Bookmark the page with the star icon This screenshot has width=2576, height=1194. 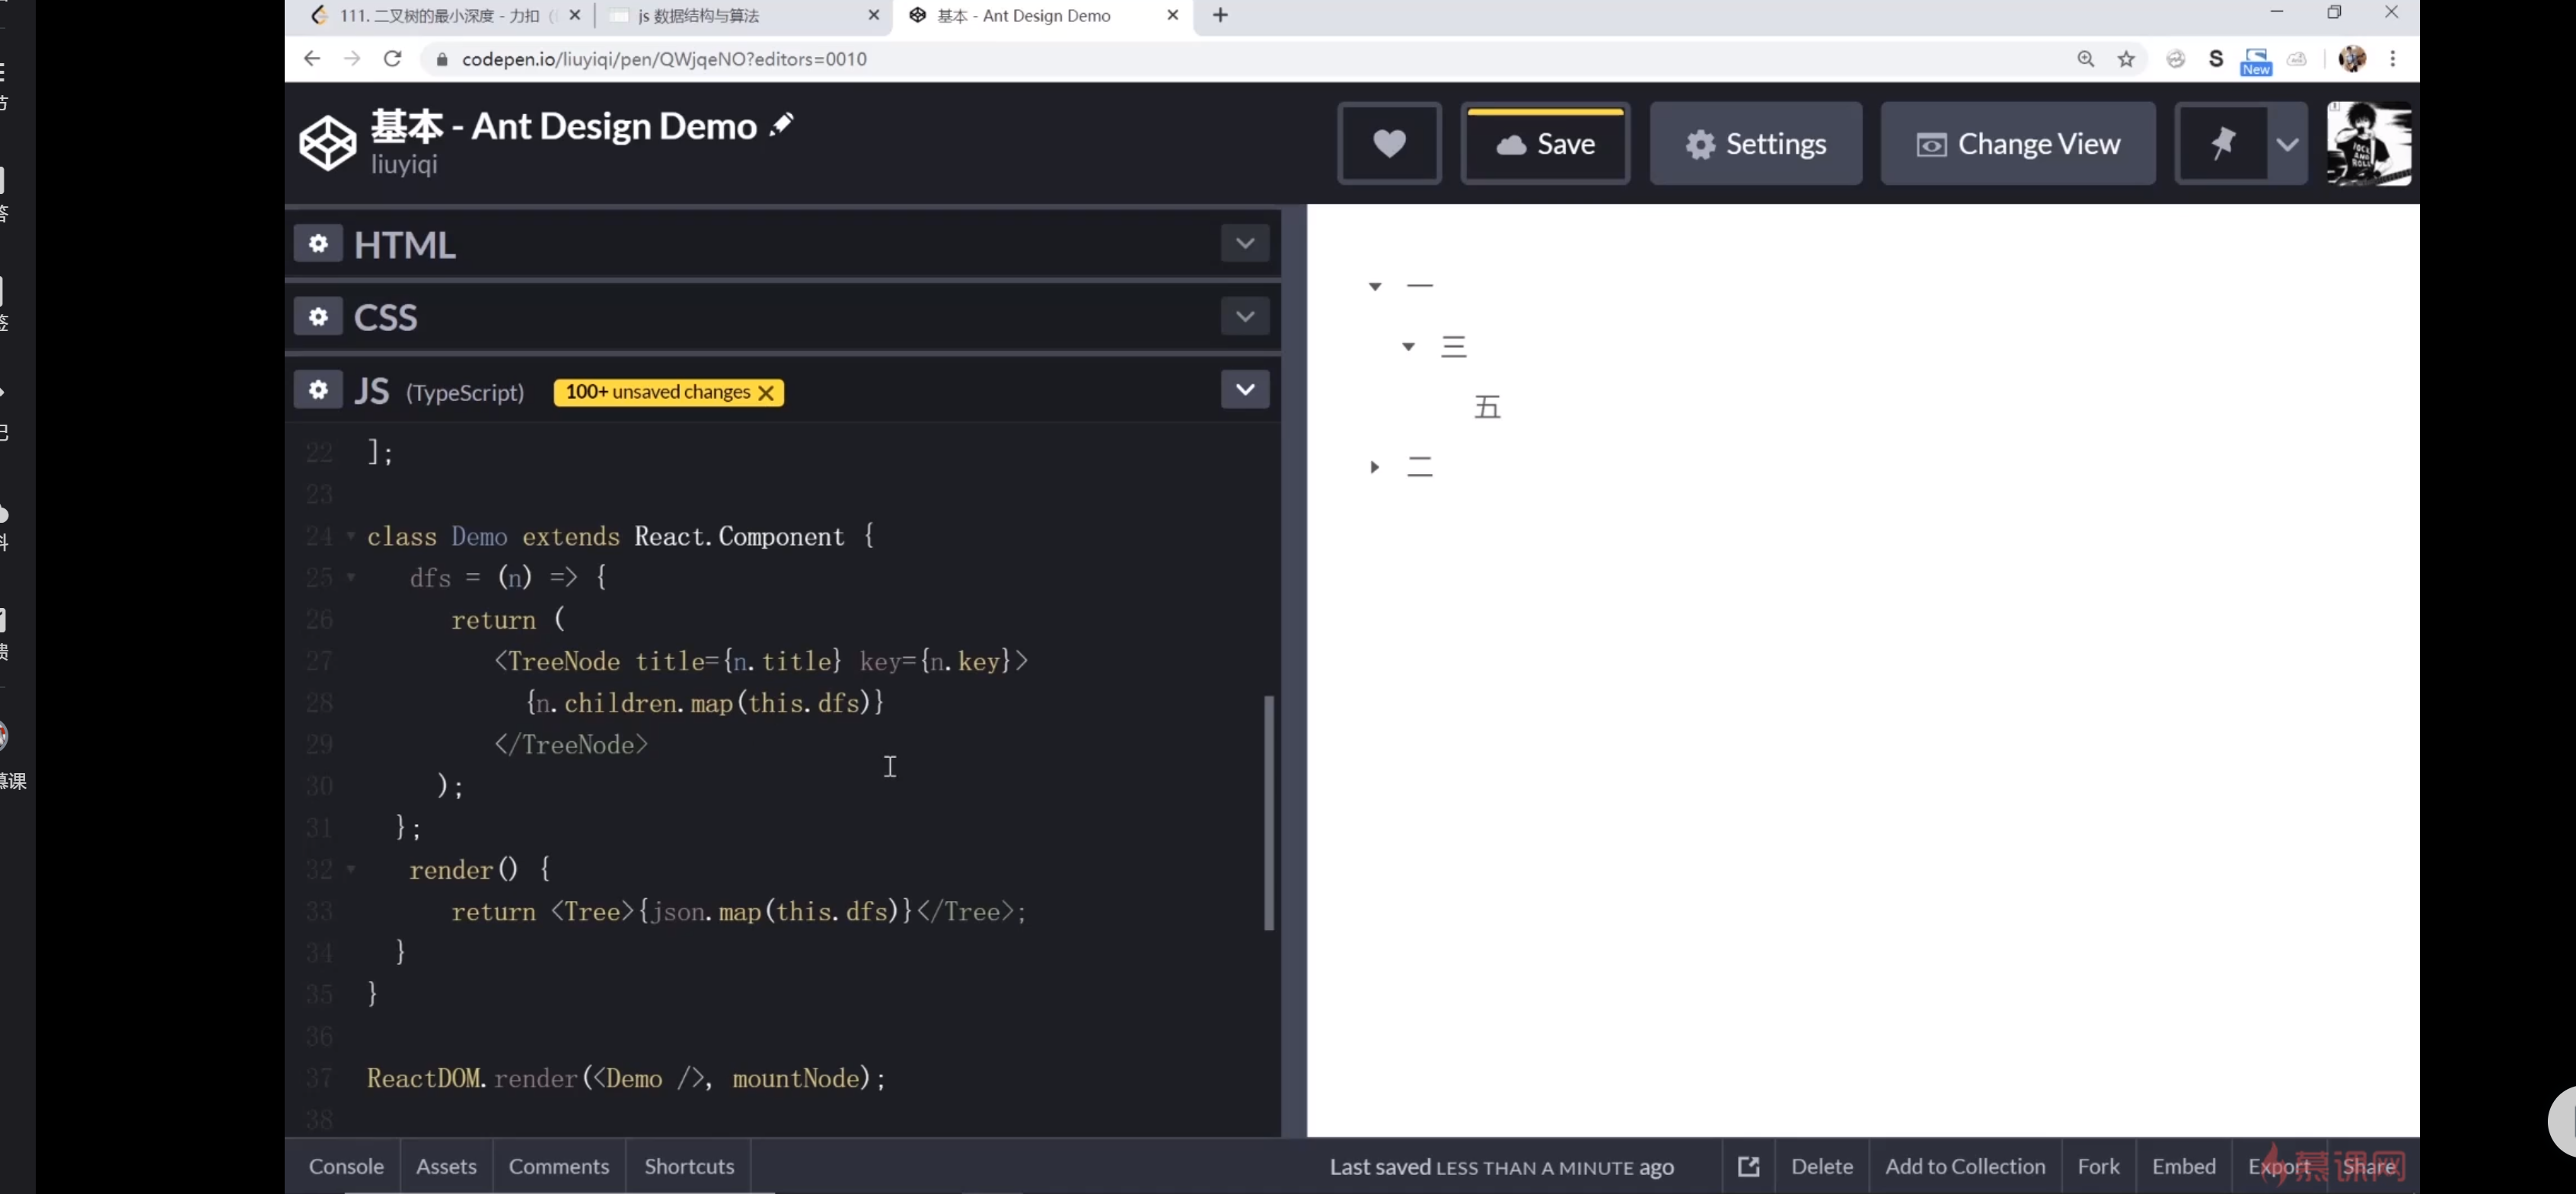2126,59
